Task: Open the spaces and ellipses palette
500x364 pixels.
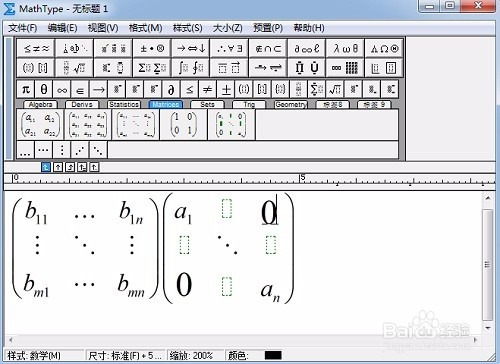Action: point(74,49)
